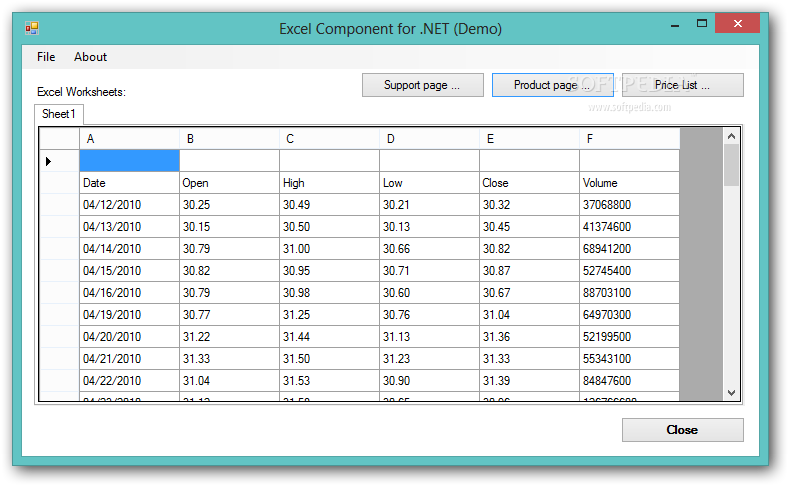Click column header B

(x=229, y=139)
